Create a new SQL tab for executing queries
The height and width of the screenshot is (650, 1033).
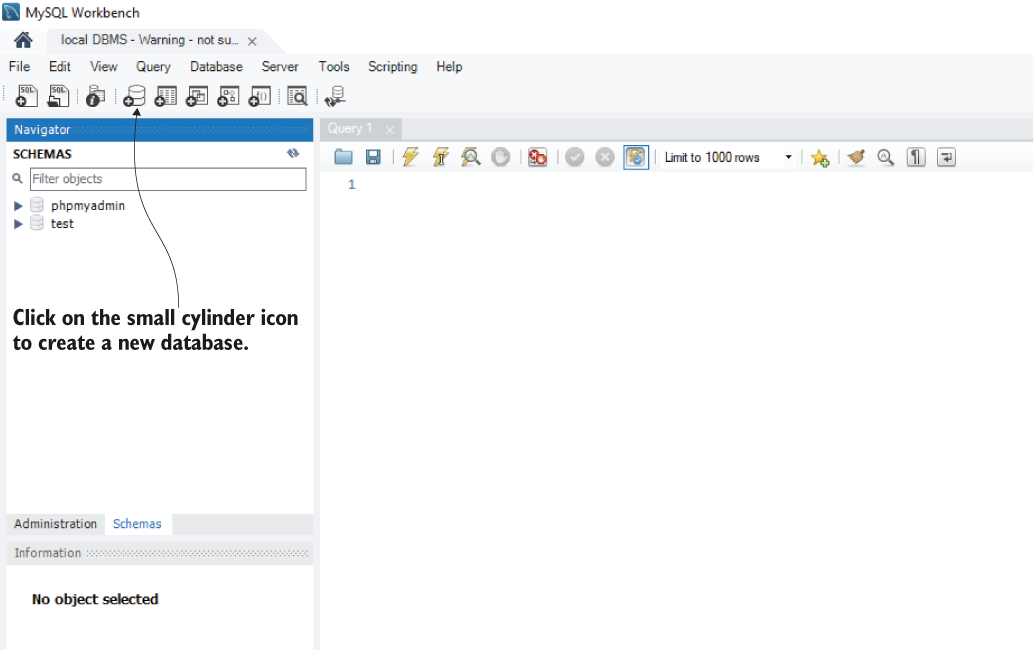click(25, 95)
